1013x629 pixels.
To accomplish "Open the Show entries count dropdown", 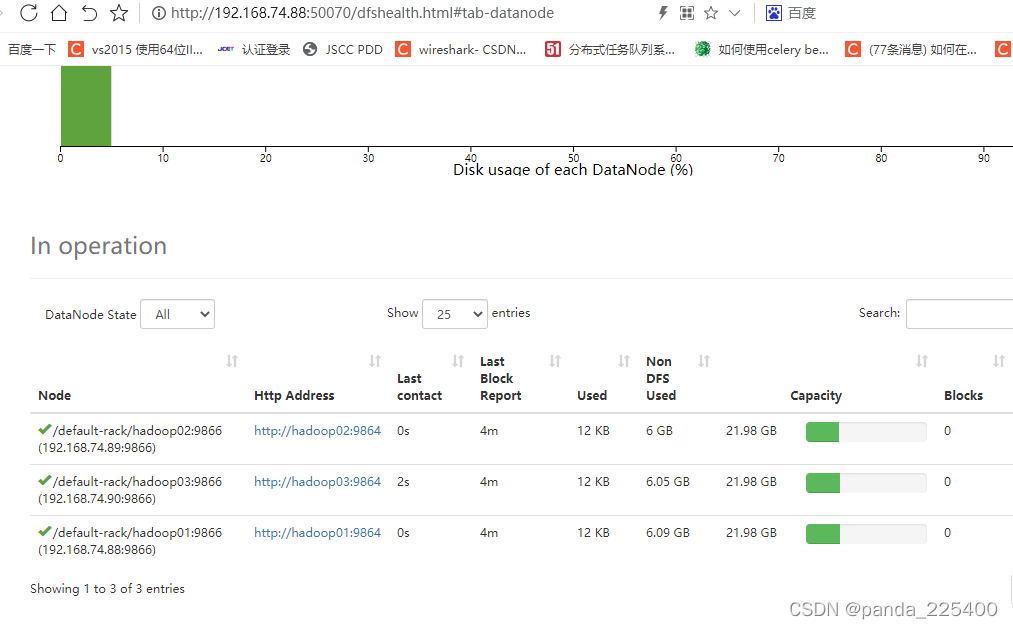I will click(x=455, y=314).
